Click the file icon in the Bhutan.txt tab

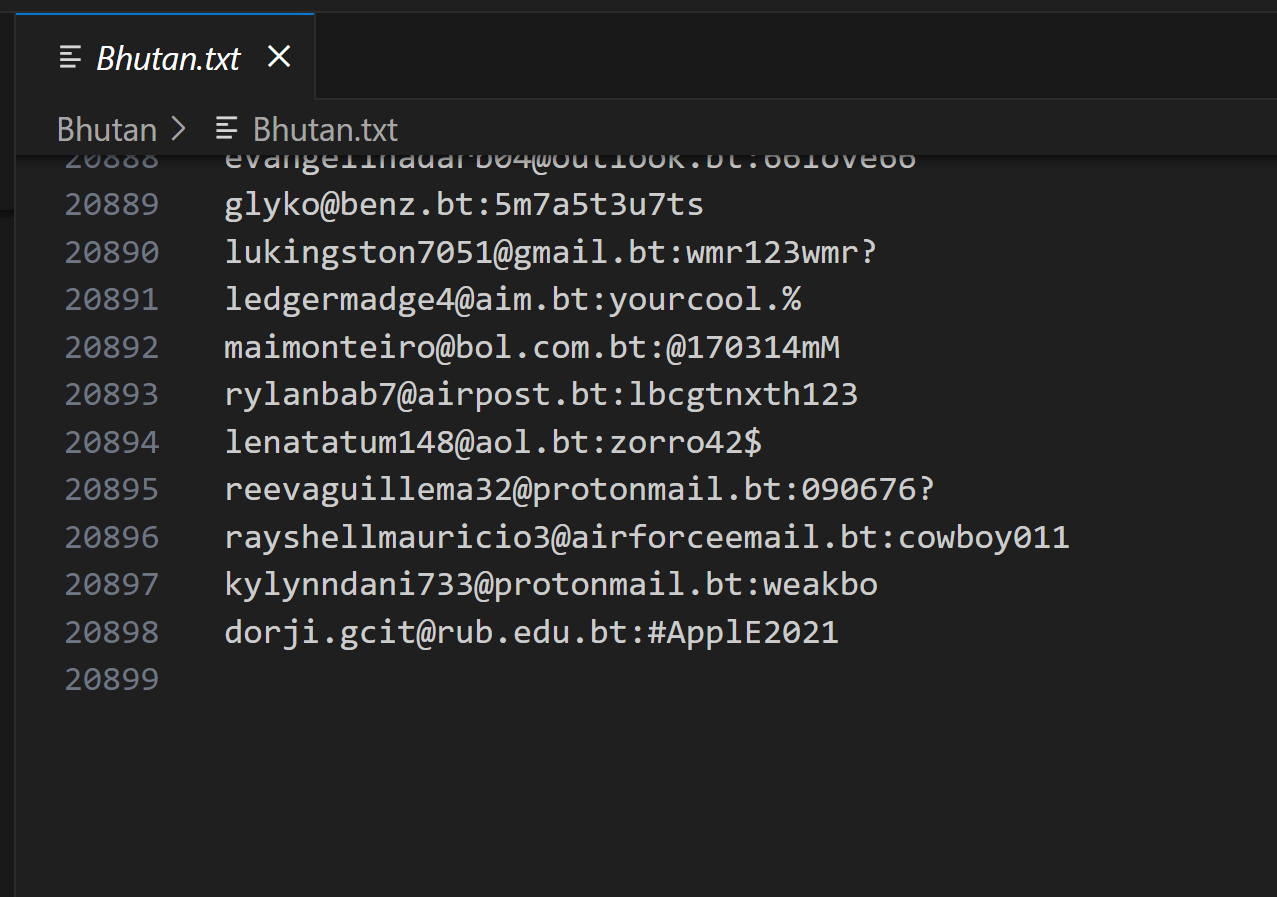[70, 58]
